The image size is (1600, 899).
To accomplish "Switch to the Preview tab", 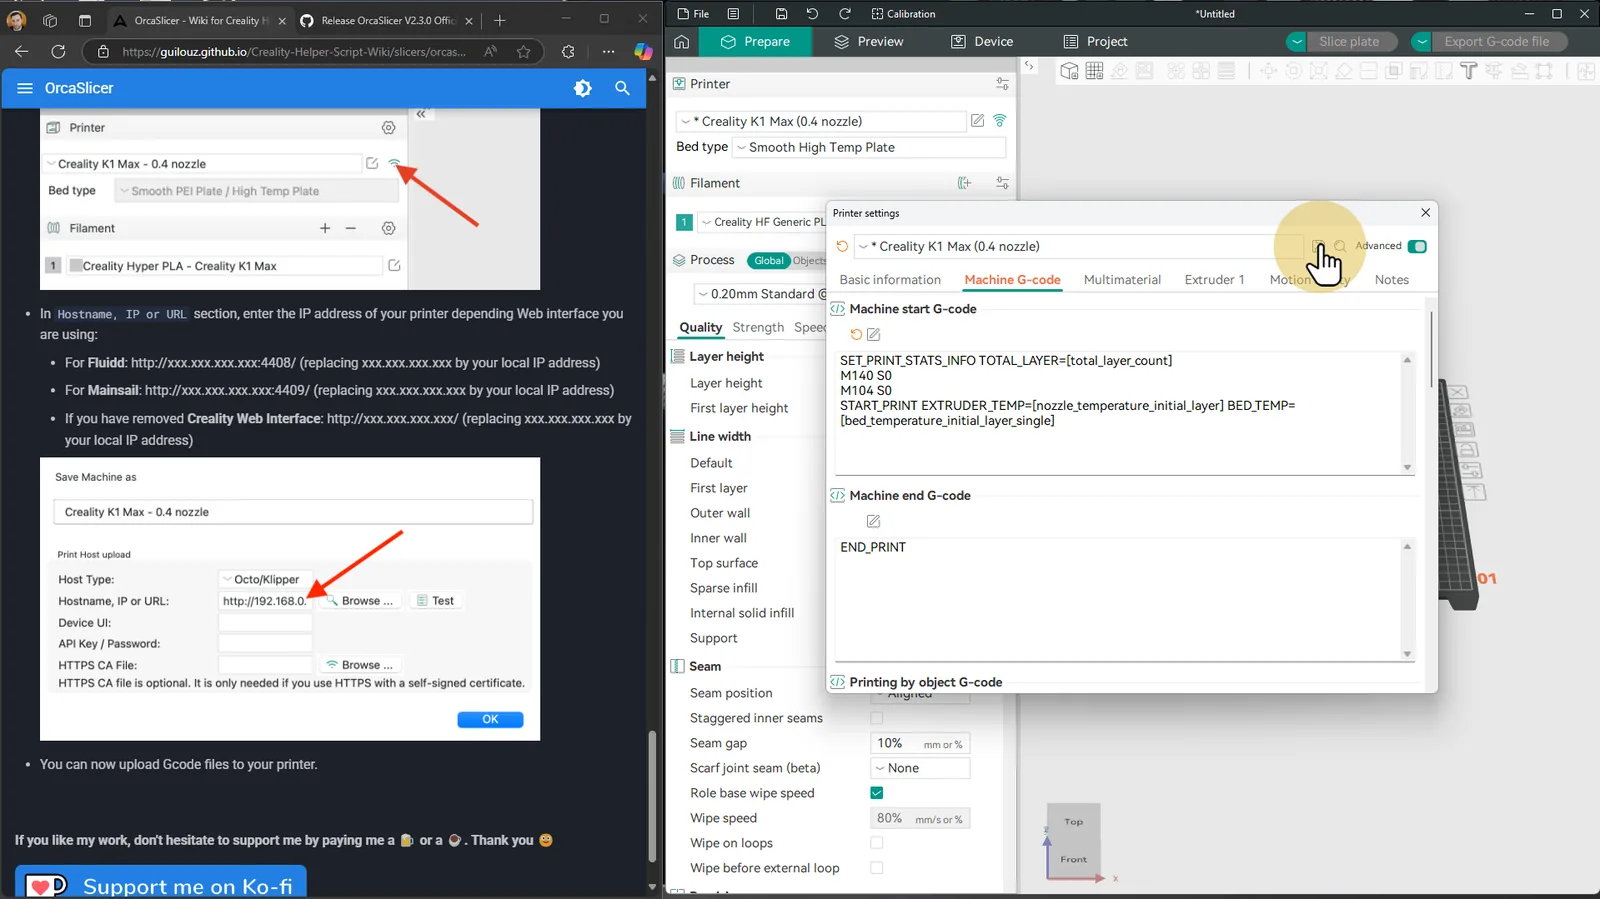I will 868,42.
